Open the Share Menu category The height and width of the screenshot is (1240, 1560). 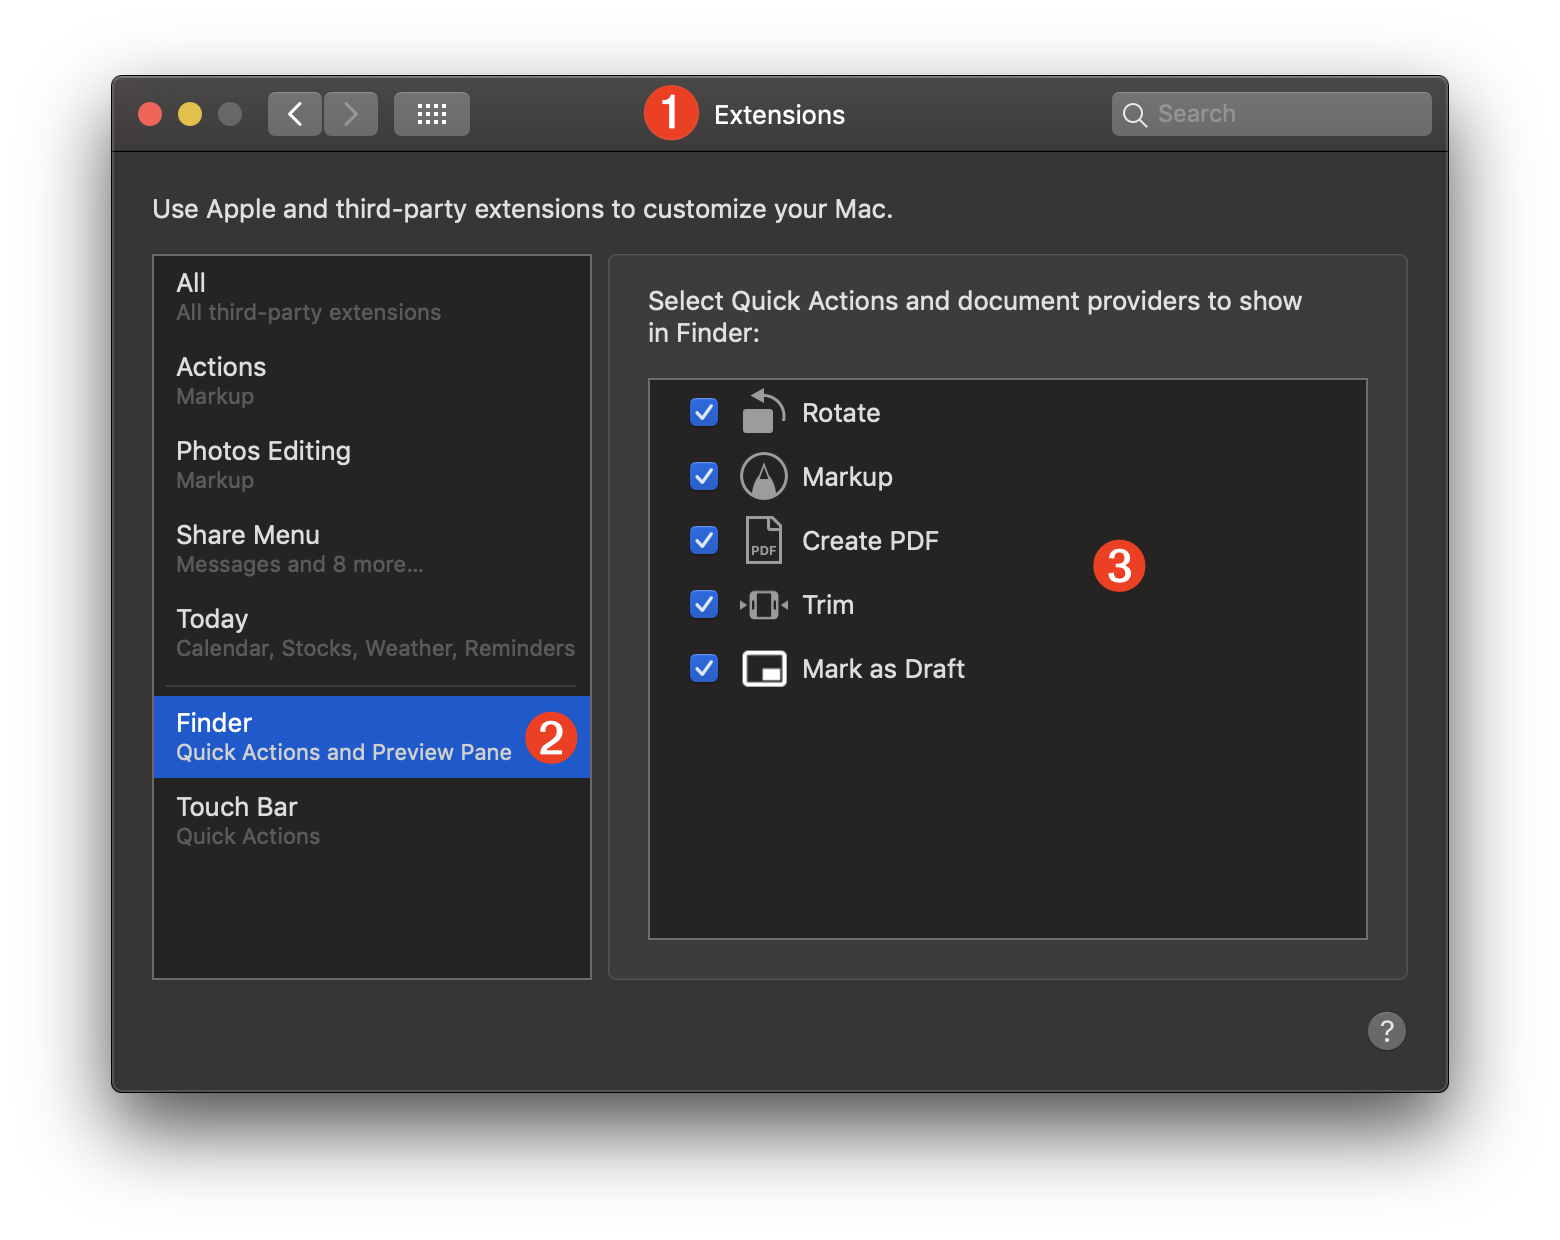pyautogui.click(x=372, y=549)
